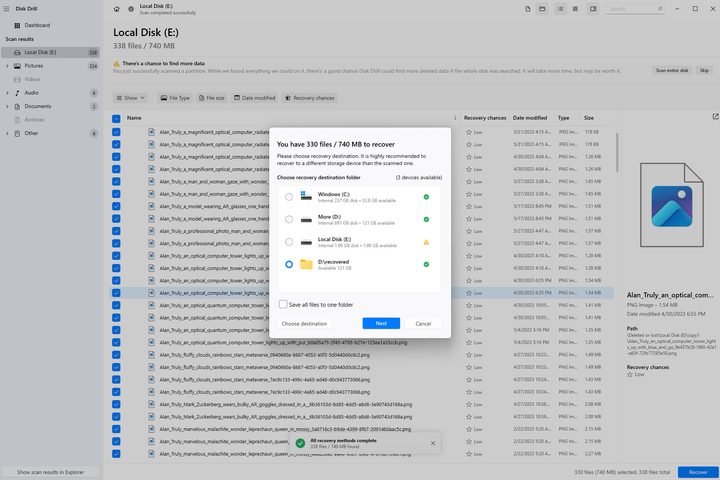Go to home via the house icon
This screenshot has width=720, height=480.
pos(117,9)
